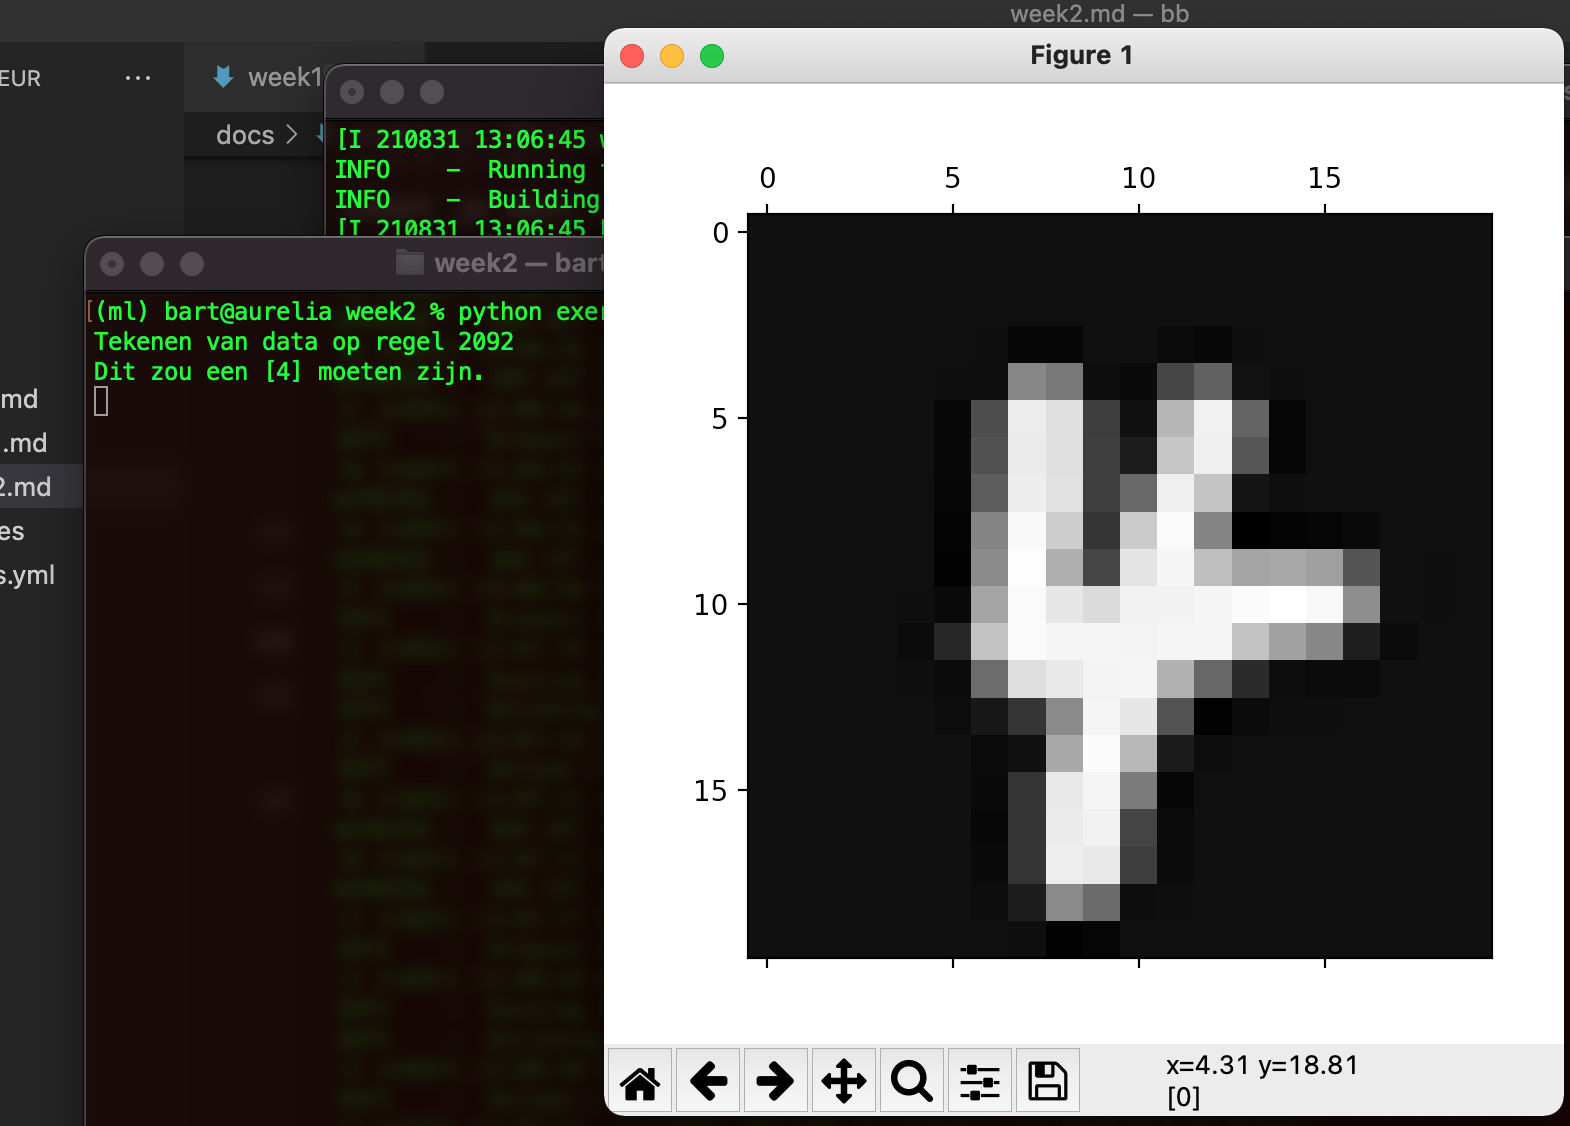
Task: Go forward to the next plot view
Action: pyautogui.click(x=775, y=1081)
